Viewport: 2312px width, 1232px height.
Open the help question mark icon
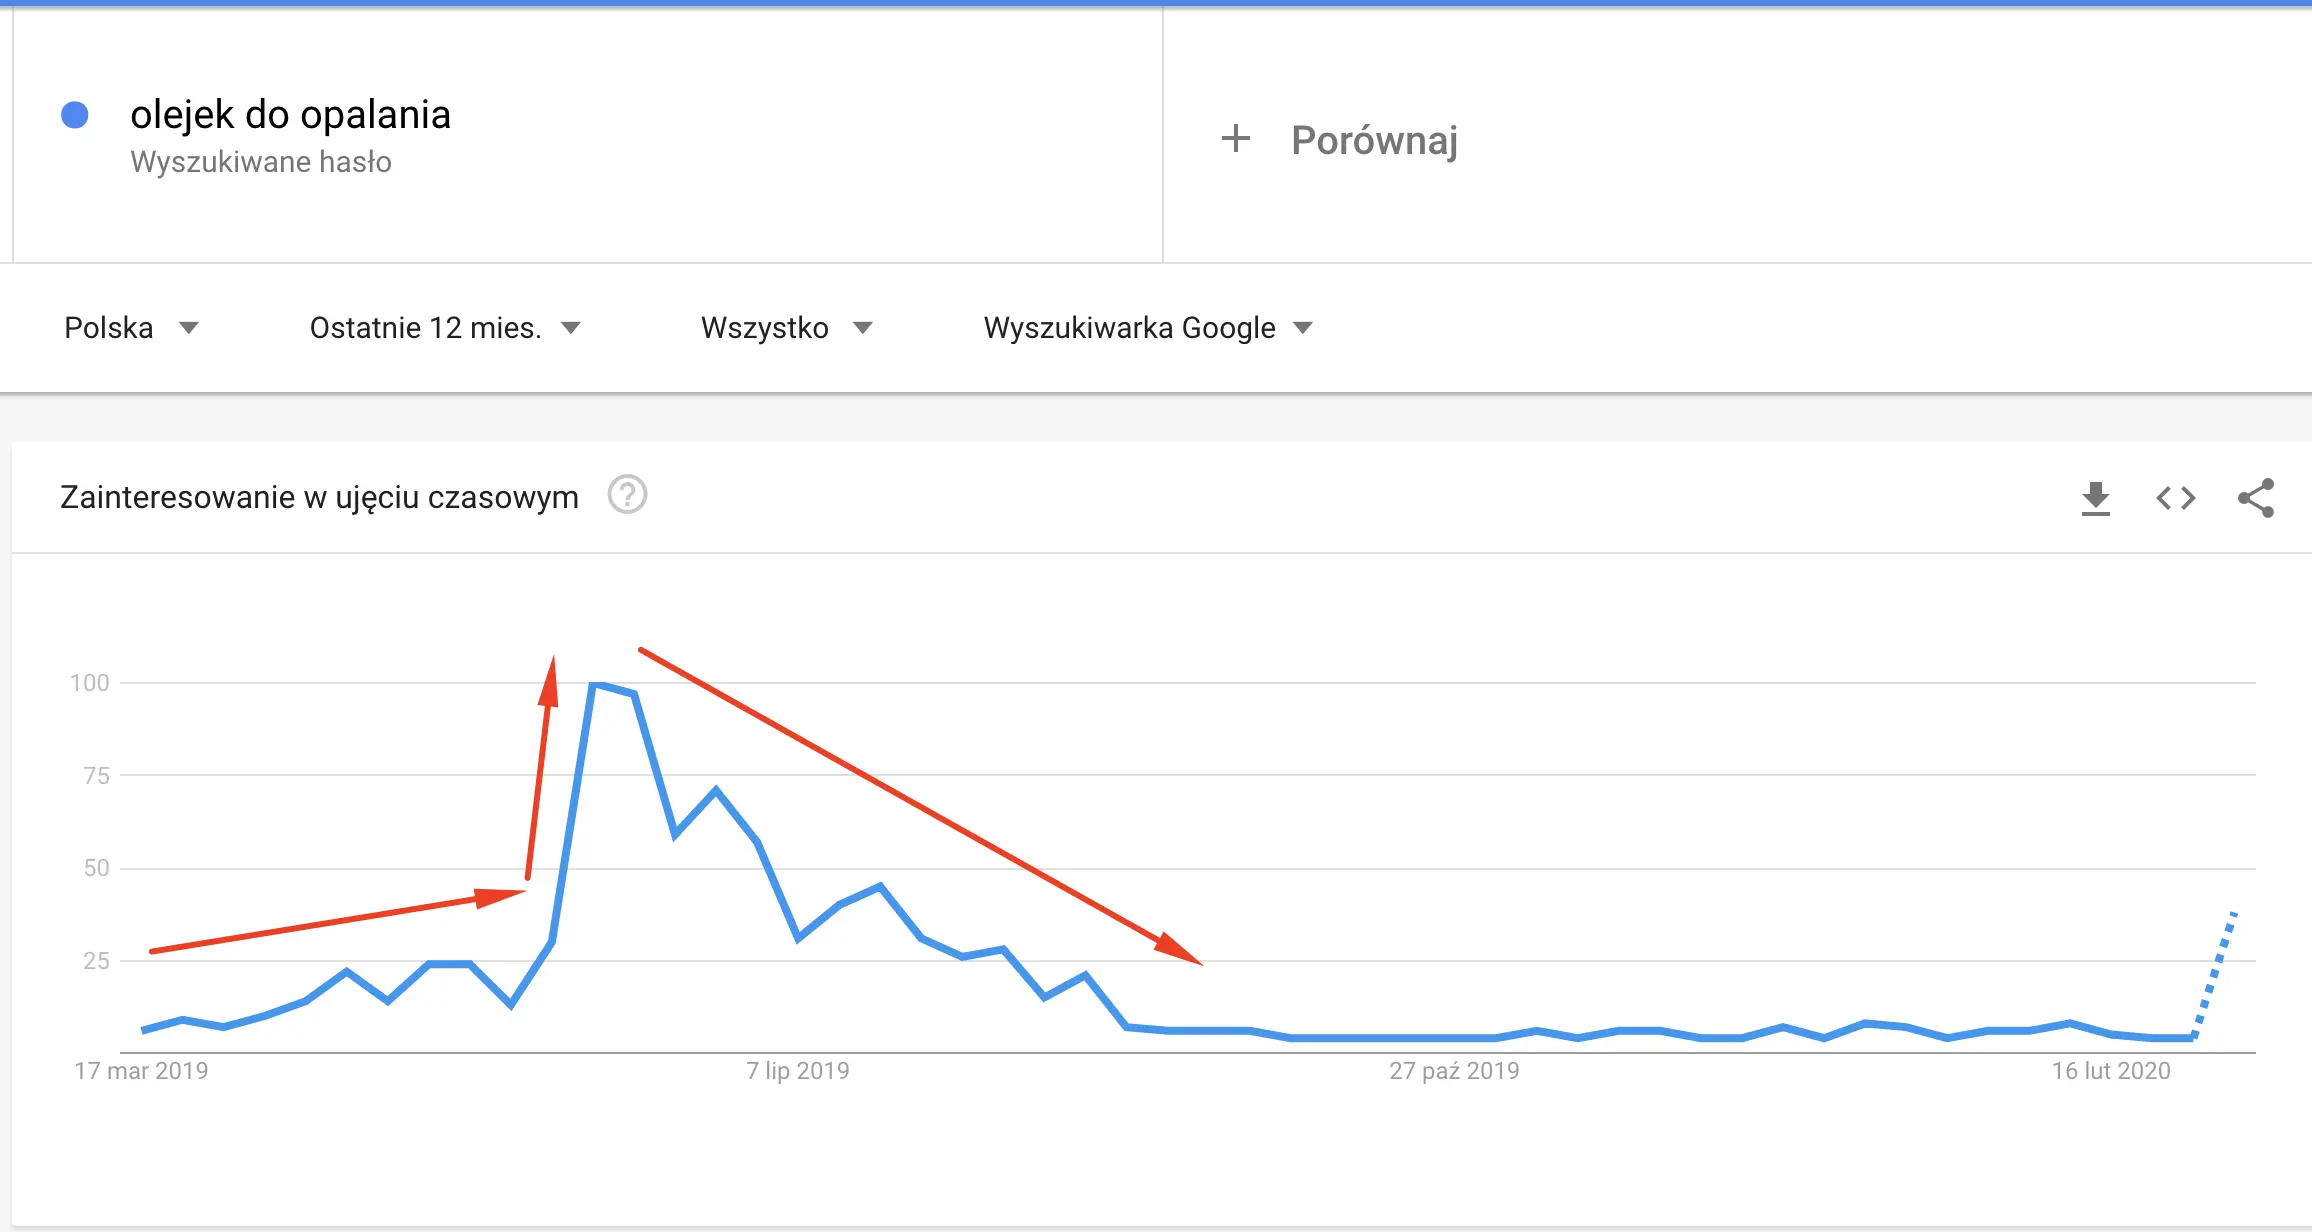pyautogui.click(x=628, y=495)
